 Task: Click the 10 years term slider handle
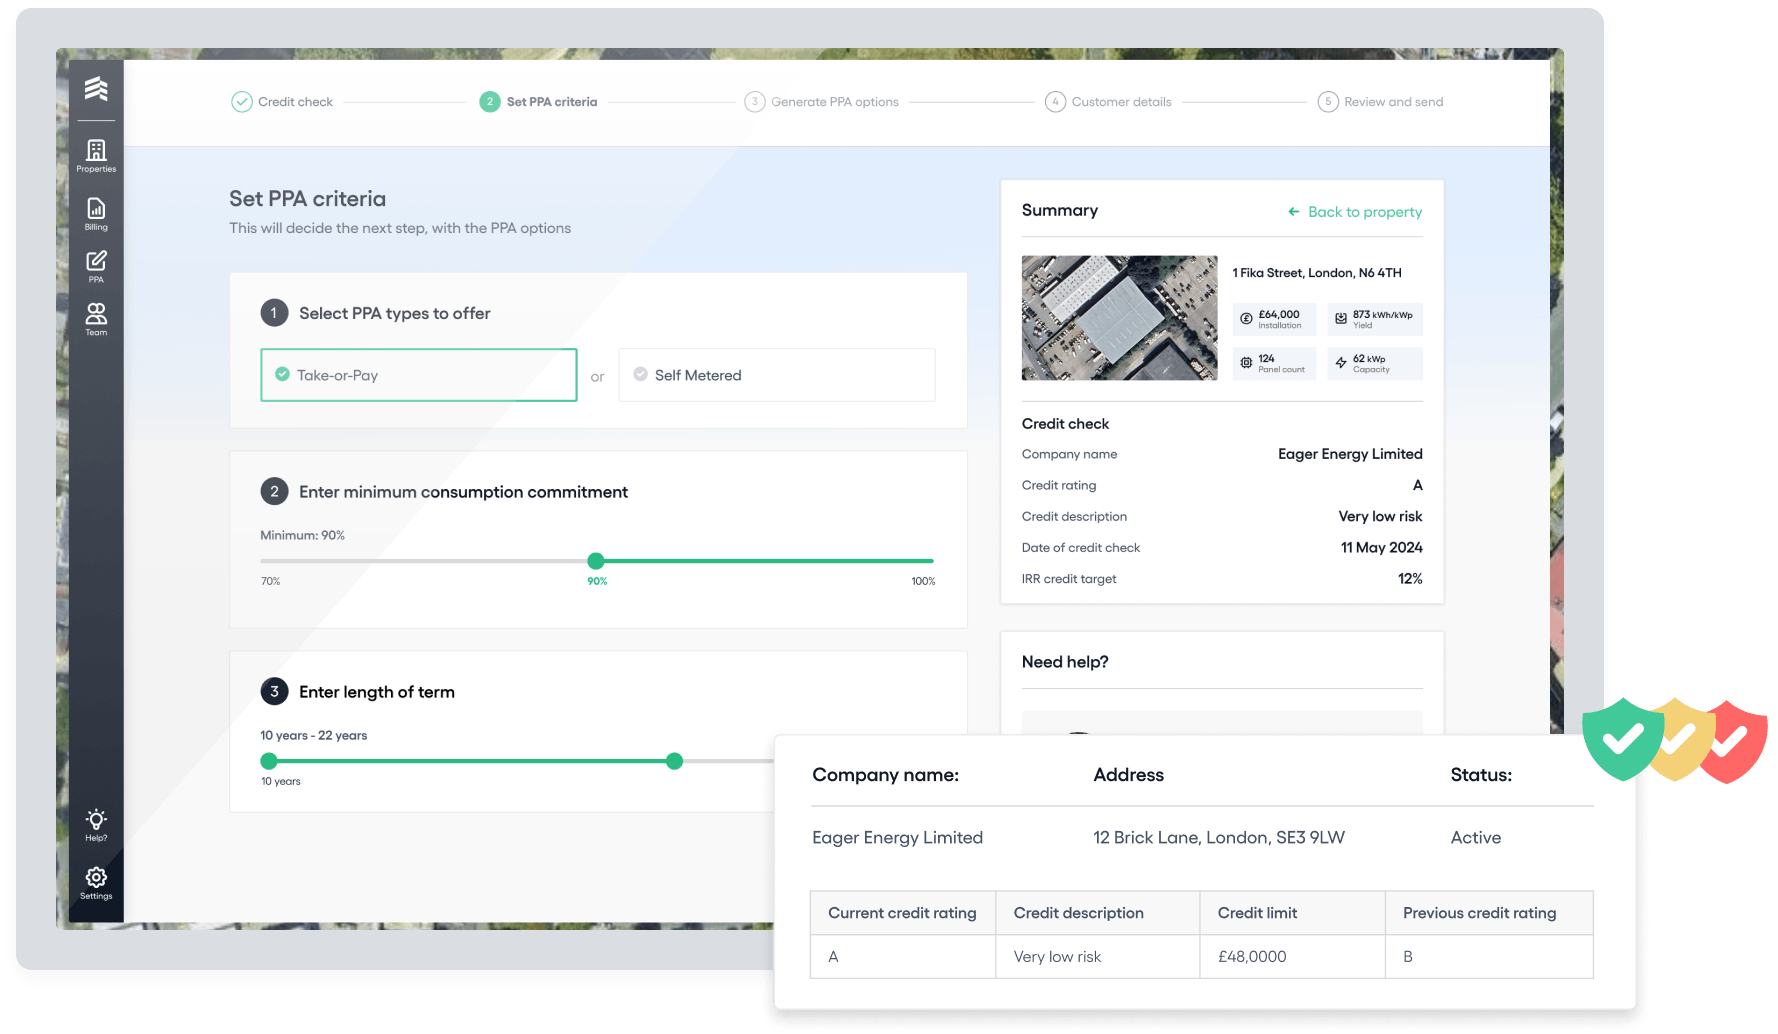coord(268,761)
